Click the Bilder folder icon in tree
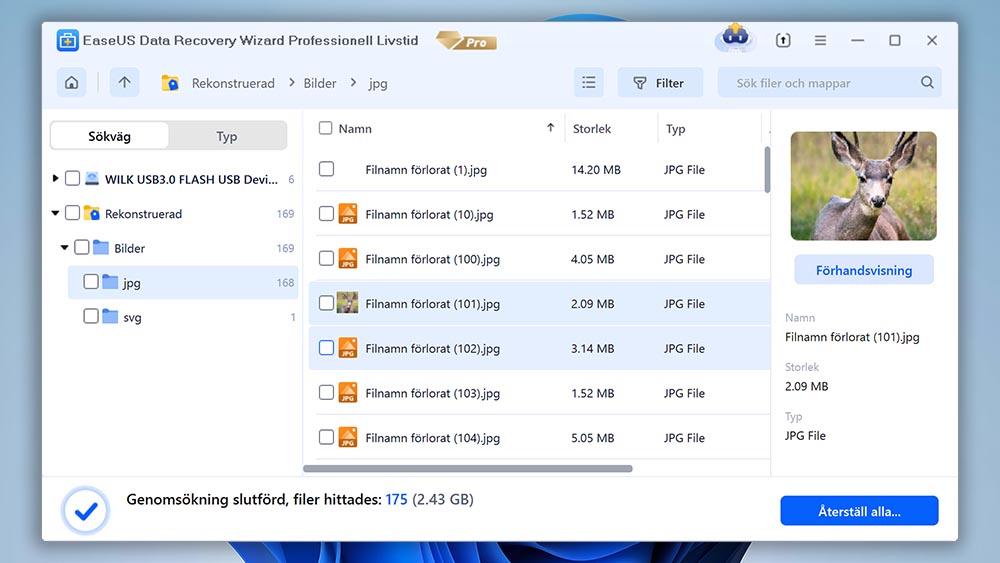Image resolution: width=1000 pixels, height=563 pixels. [x=101, y=247]
